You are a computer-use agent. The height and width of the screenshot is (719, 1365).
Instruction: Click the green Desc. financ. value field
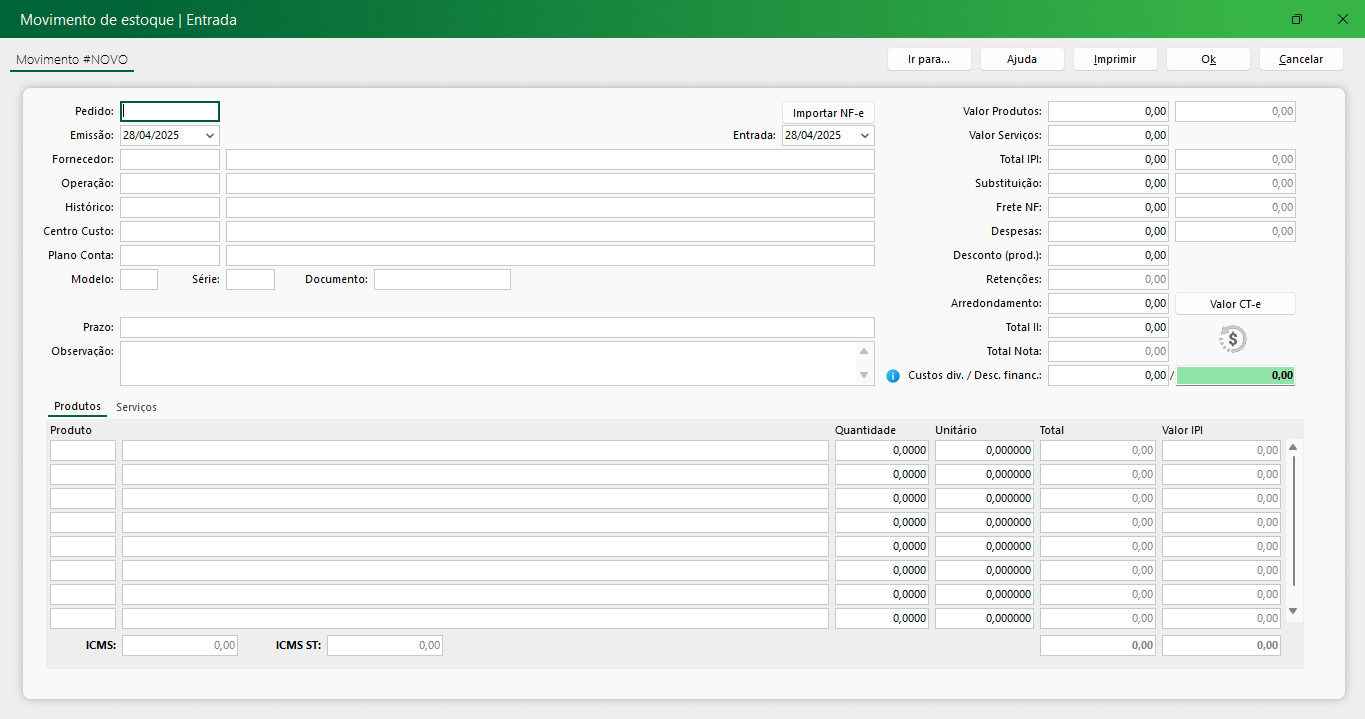[1235, 376]
